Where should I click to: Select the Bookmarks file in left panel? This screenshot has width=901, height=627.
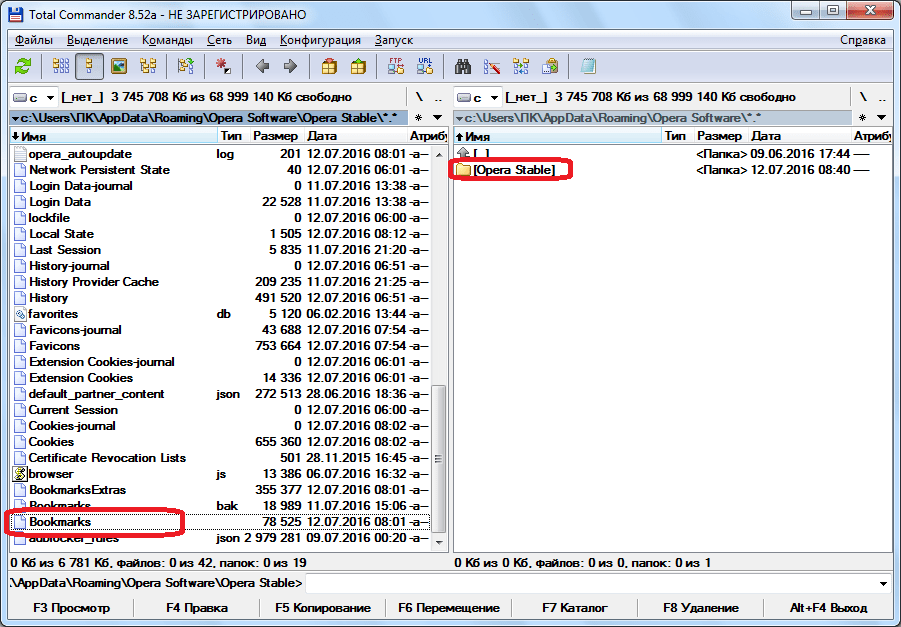(60, 522)
